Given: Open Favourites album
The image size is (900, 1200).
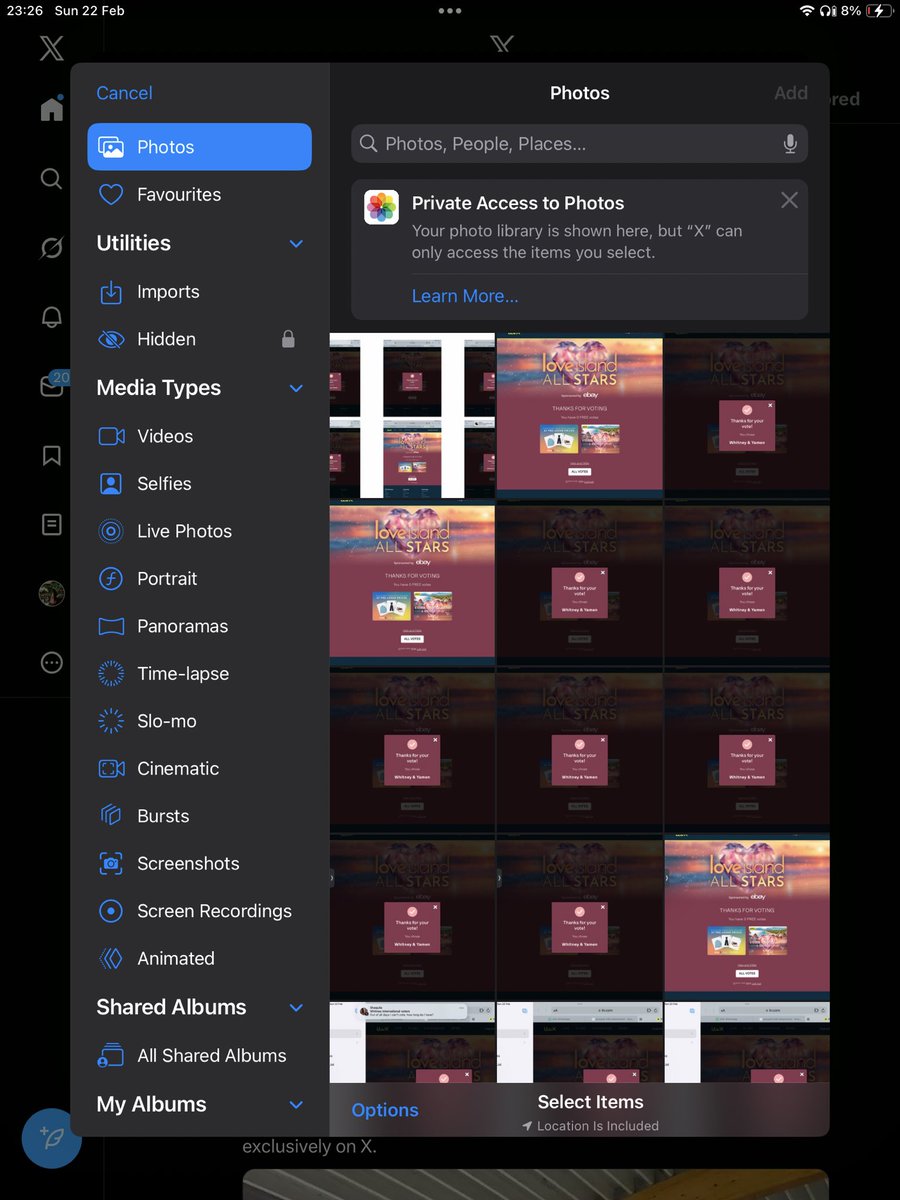Looking at the screenshot, I should pos(199,195).
